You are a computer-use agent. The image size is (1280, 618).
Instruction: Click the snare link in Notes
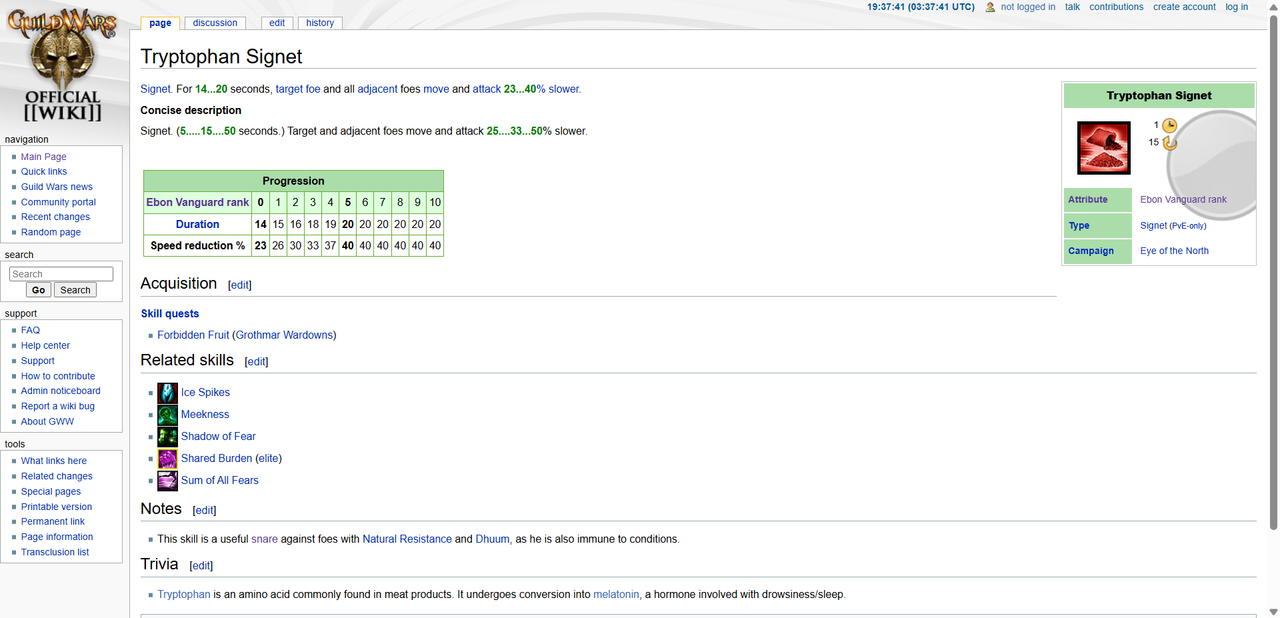(x=265, y=539)
